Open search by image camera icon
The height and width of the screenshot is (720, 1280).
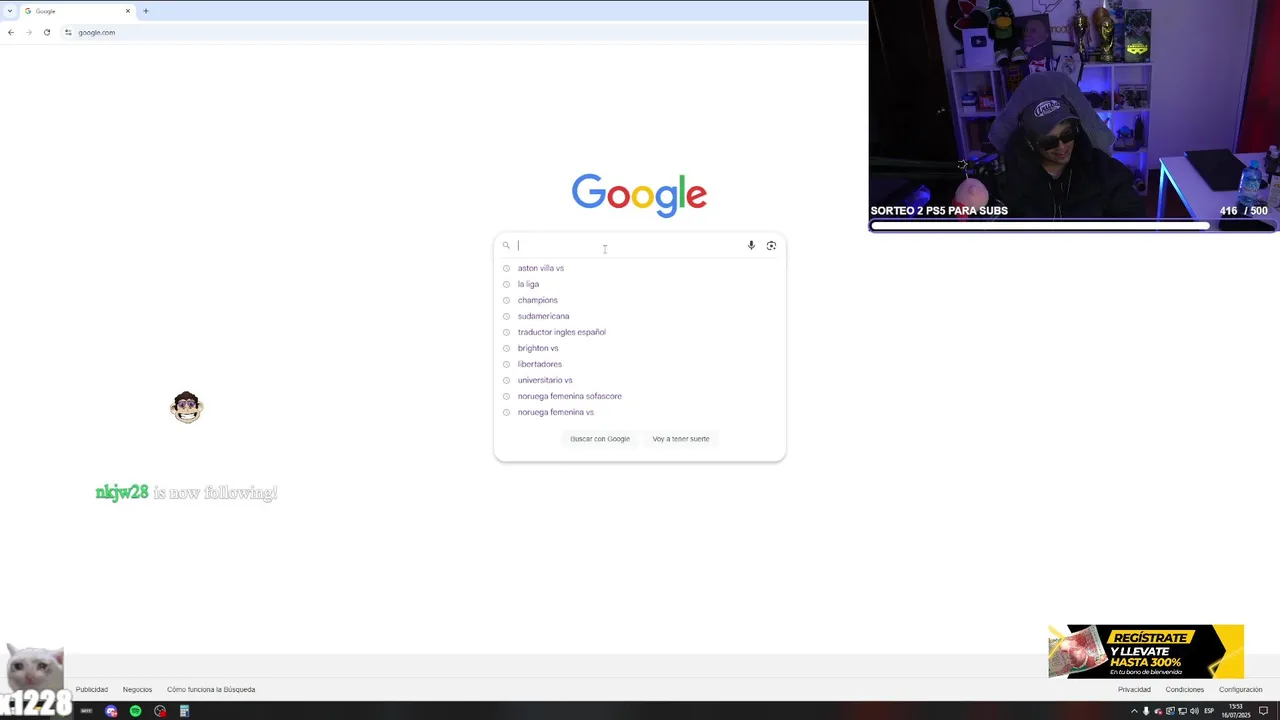coord(771,245)
